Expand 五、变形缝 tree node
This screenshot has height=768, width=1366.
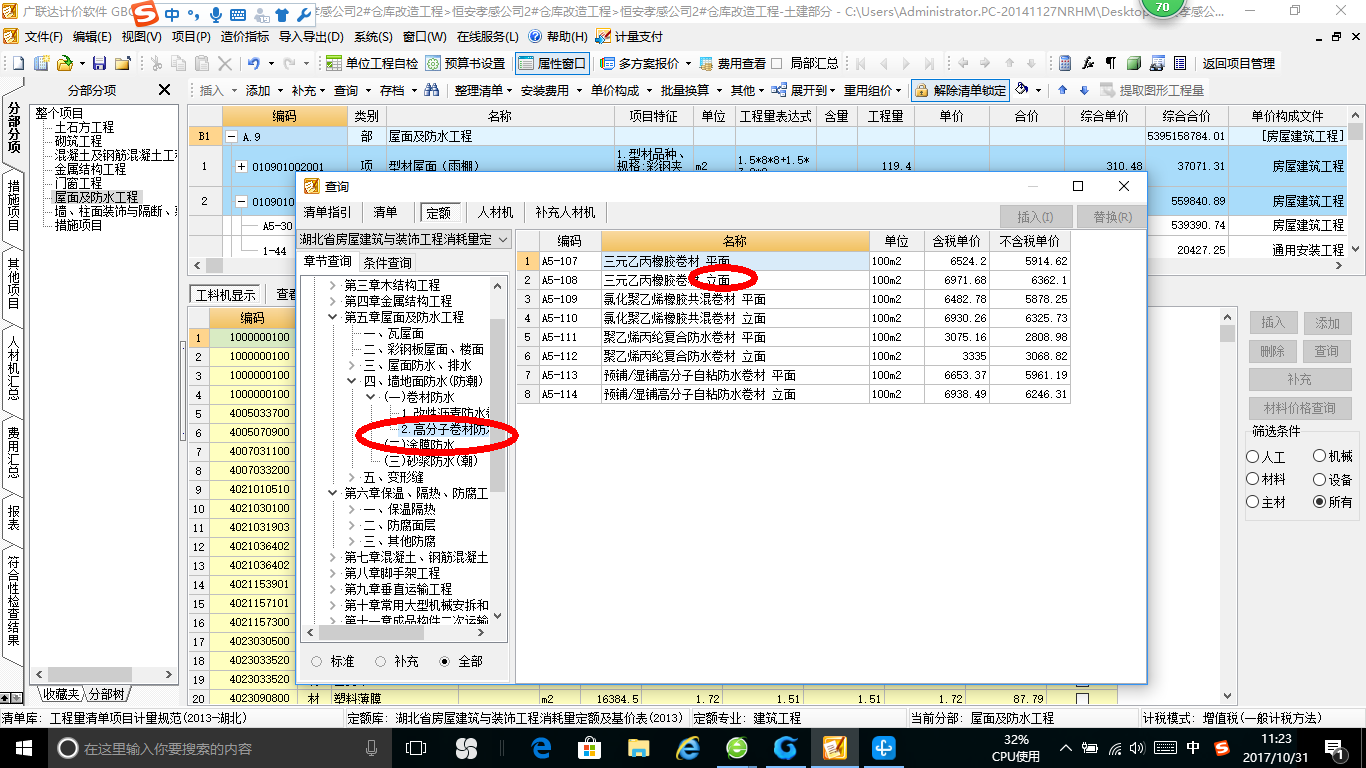tap(352, 477)
